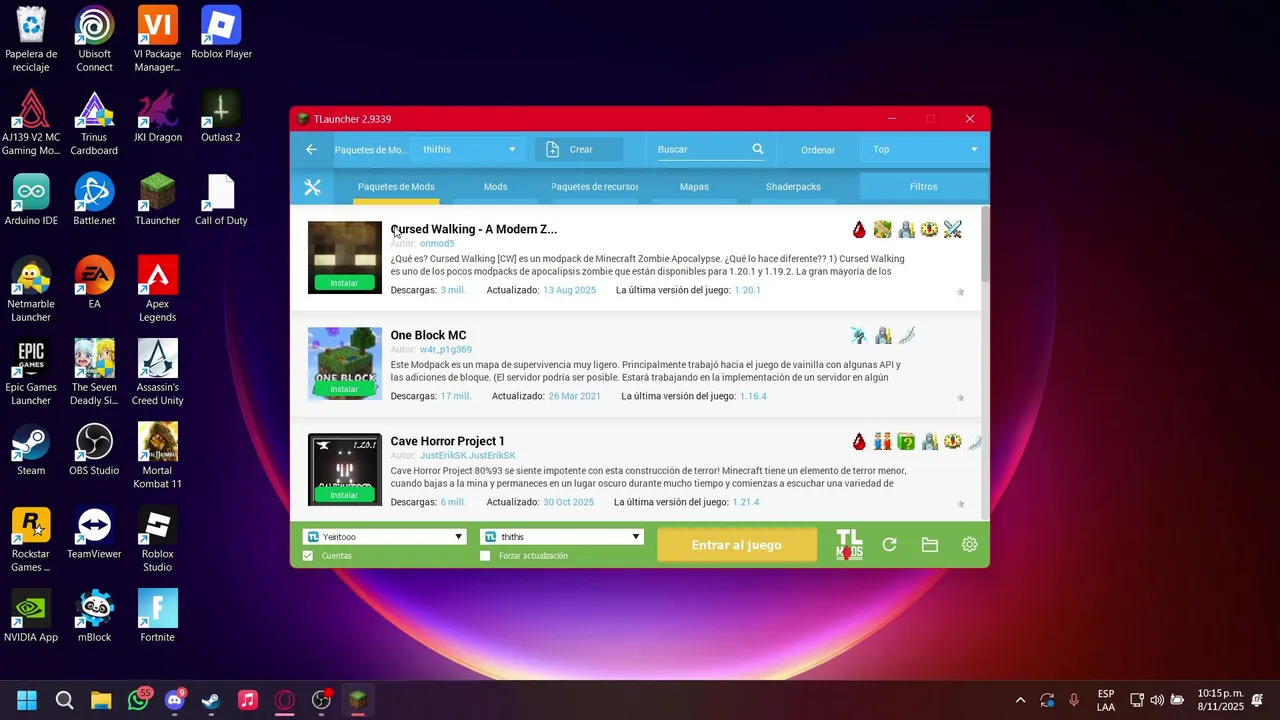Open author link w4r_p1g369

(446, 350)
